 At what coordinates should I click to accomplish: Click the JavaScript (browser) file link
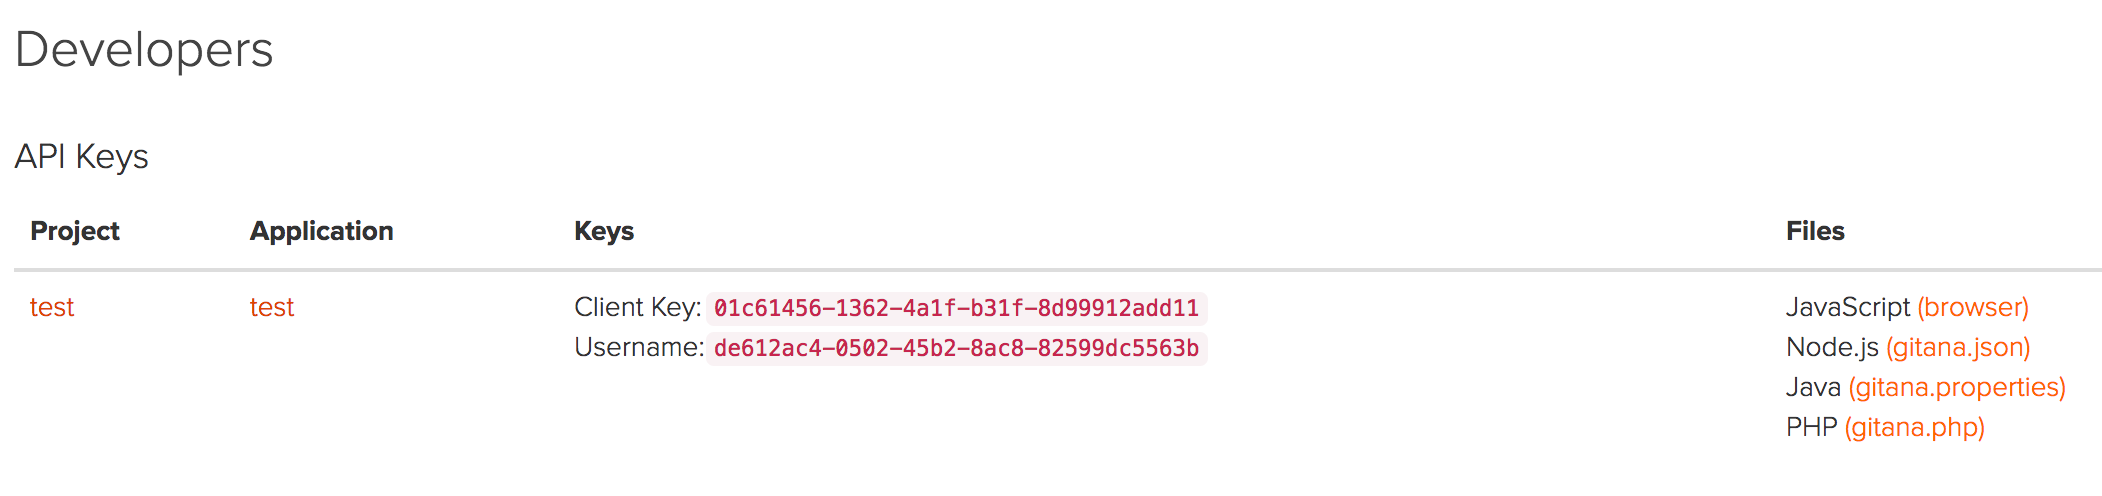(1972, 307)
